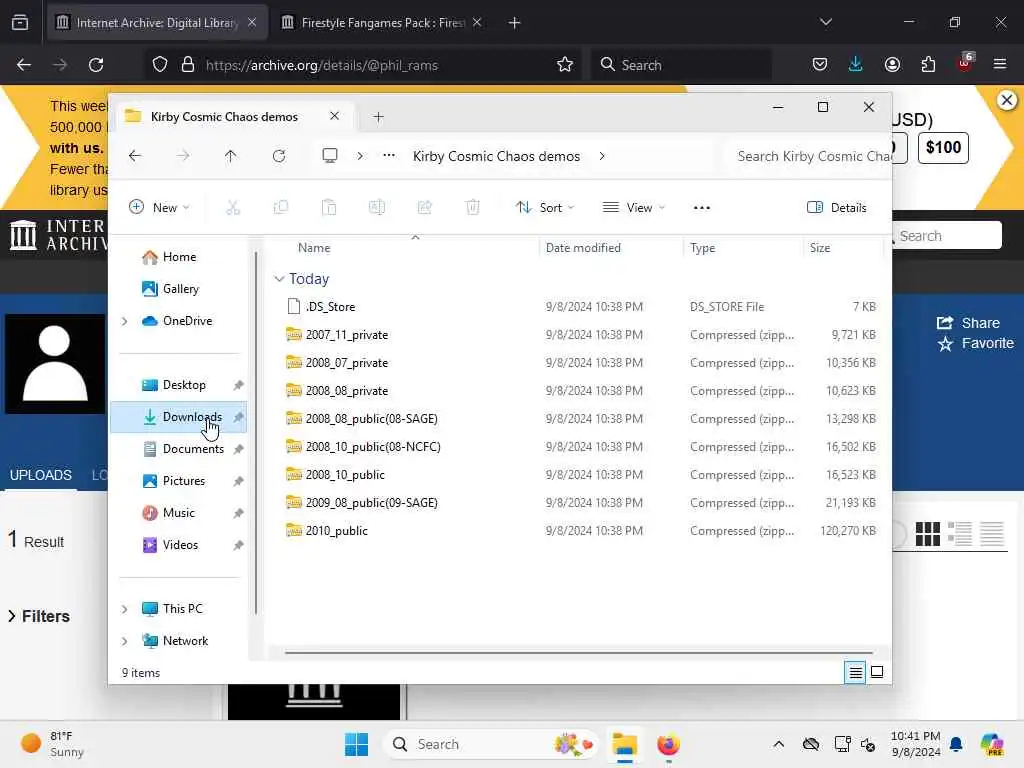The width and height of the screenshot is (1024, 768).
Task: Select the UPLOADS tab on archive page
Action: tap(40, 475)
